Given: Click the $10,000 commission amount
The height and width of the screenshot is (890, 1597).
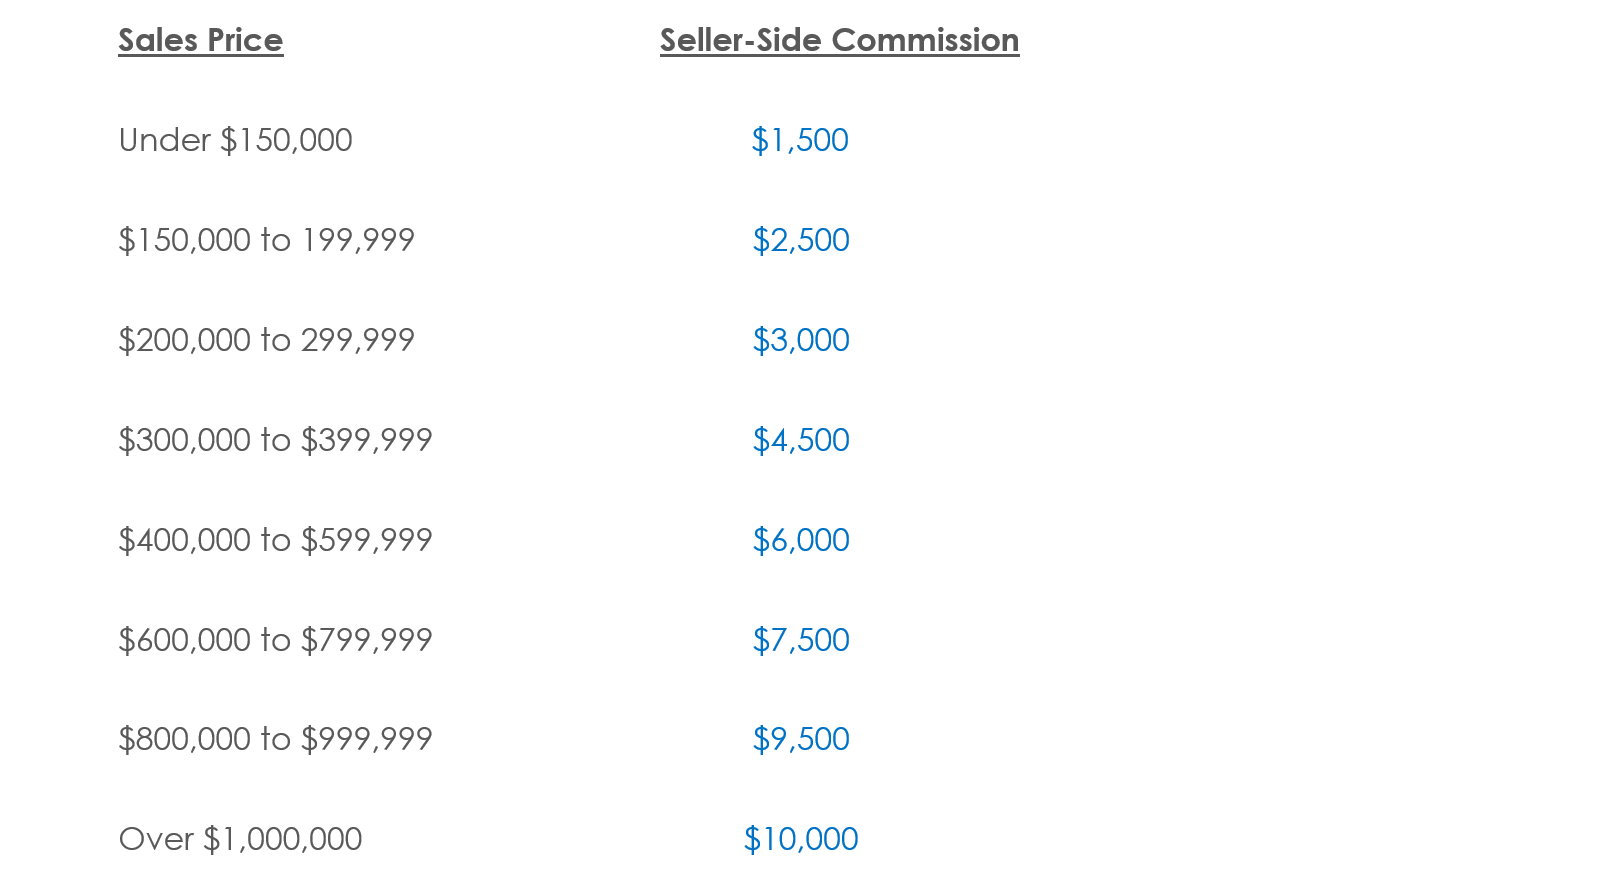Looking at the screenshot, I should click(x=801, y=839).
